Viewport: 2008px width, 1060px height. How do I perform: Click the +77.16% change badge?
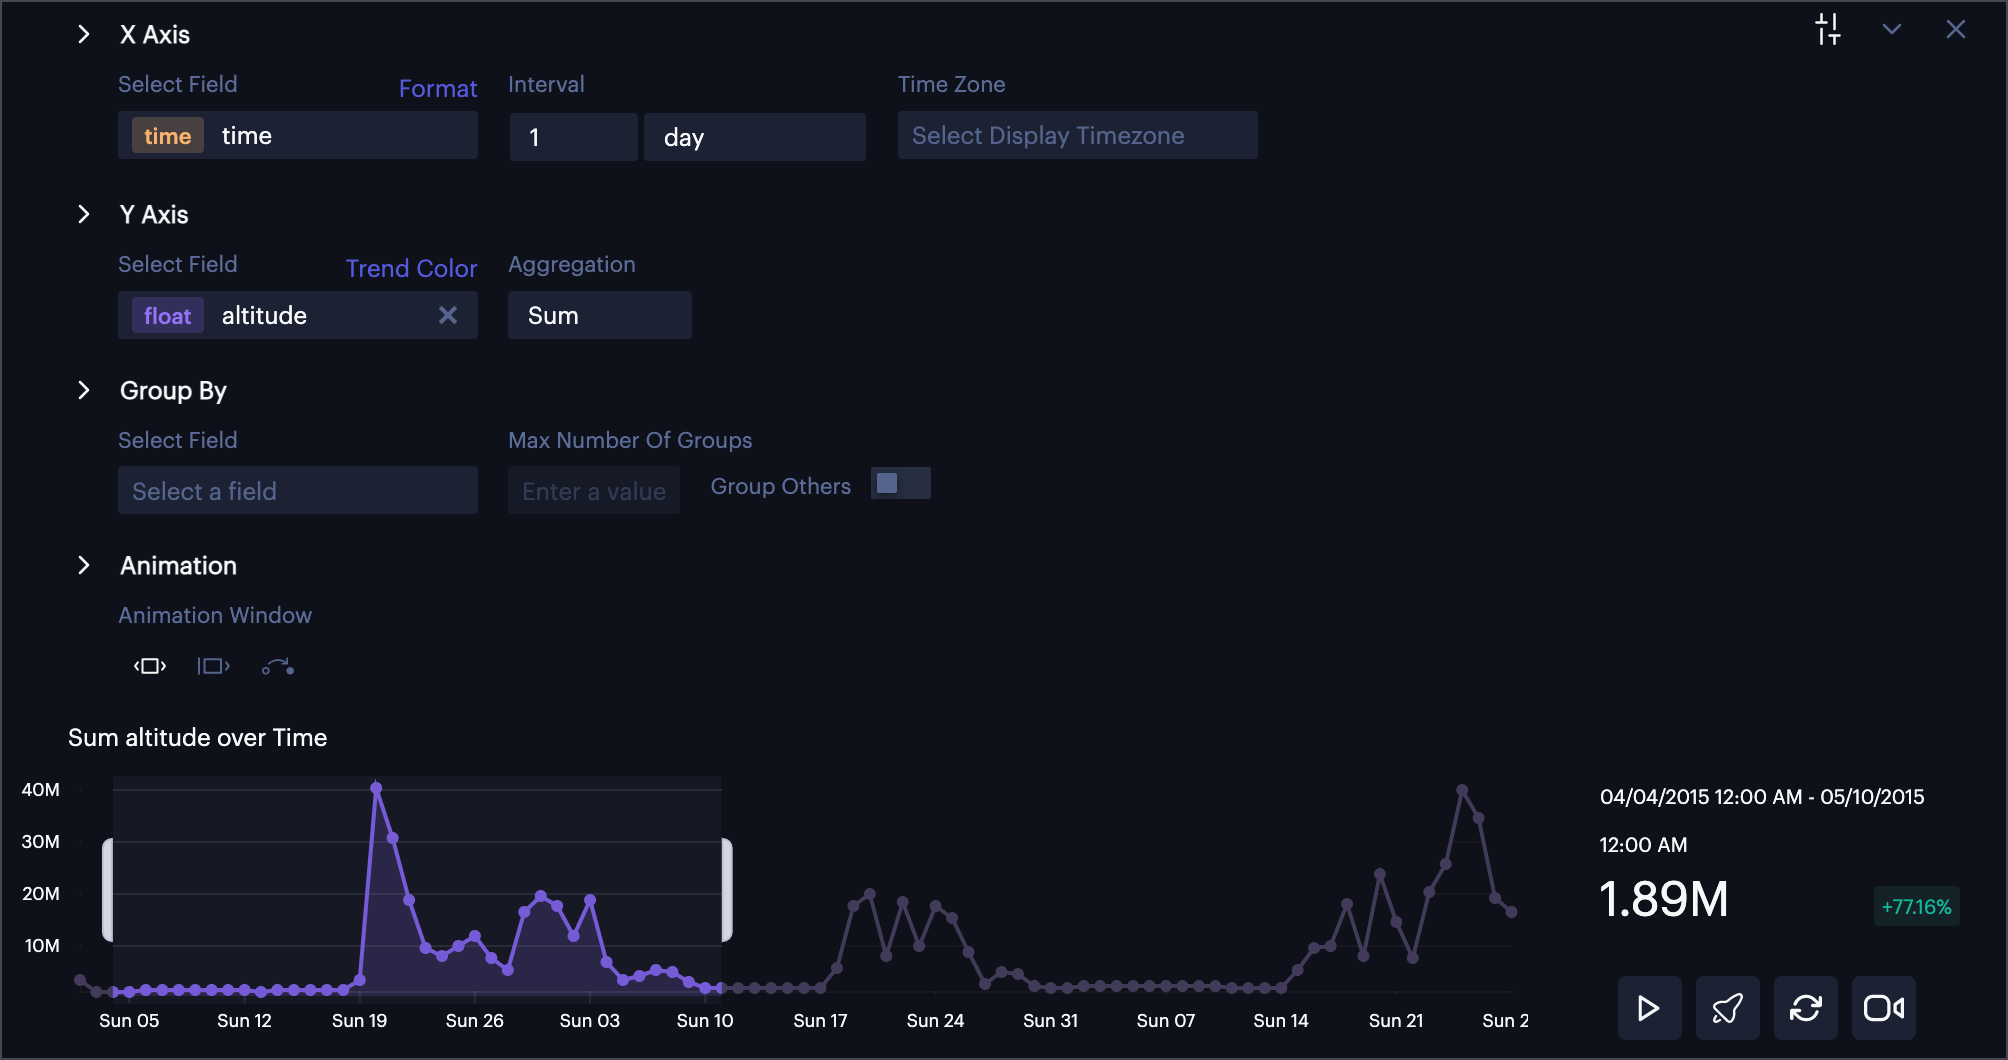[1916, 907]
